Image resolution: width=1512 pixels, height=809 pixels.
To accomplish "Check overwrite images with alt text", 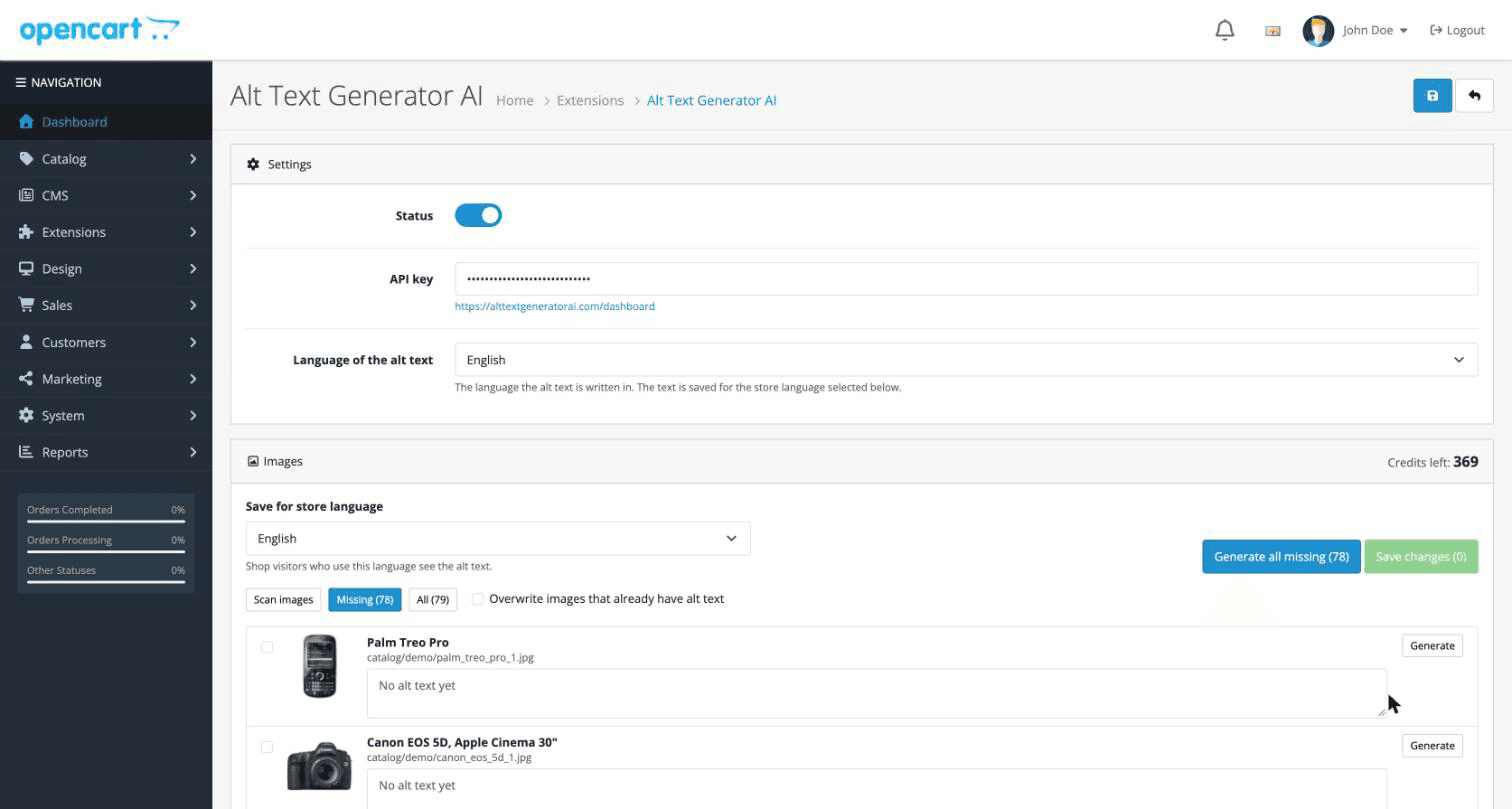I will click(x=478, y=599).
